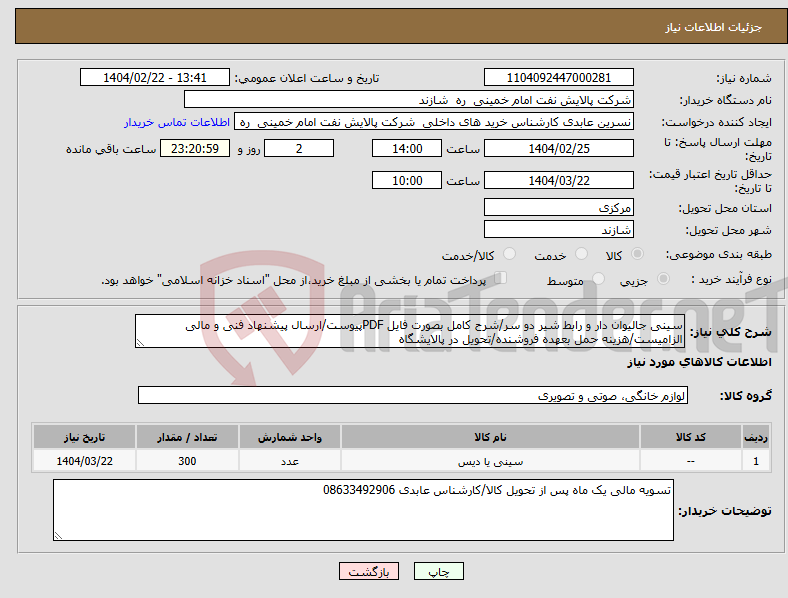Click the response deadline date 1404/02/25
This screenshot has height=598, width=788.
[558, 148]
